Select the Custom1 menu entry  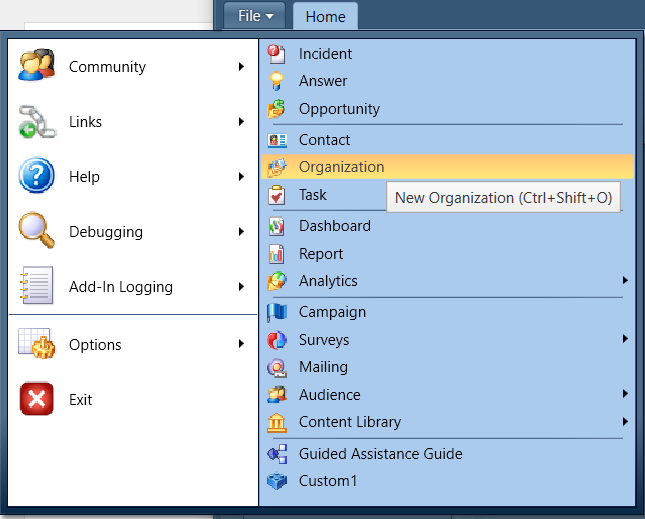(x=448, y=481)
